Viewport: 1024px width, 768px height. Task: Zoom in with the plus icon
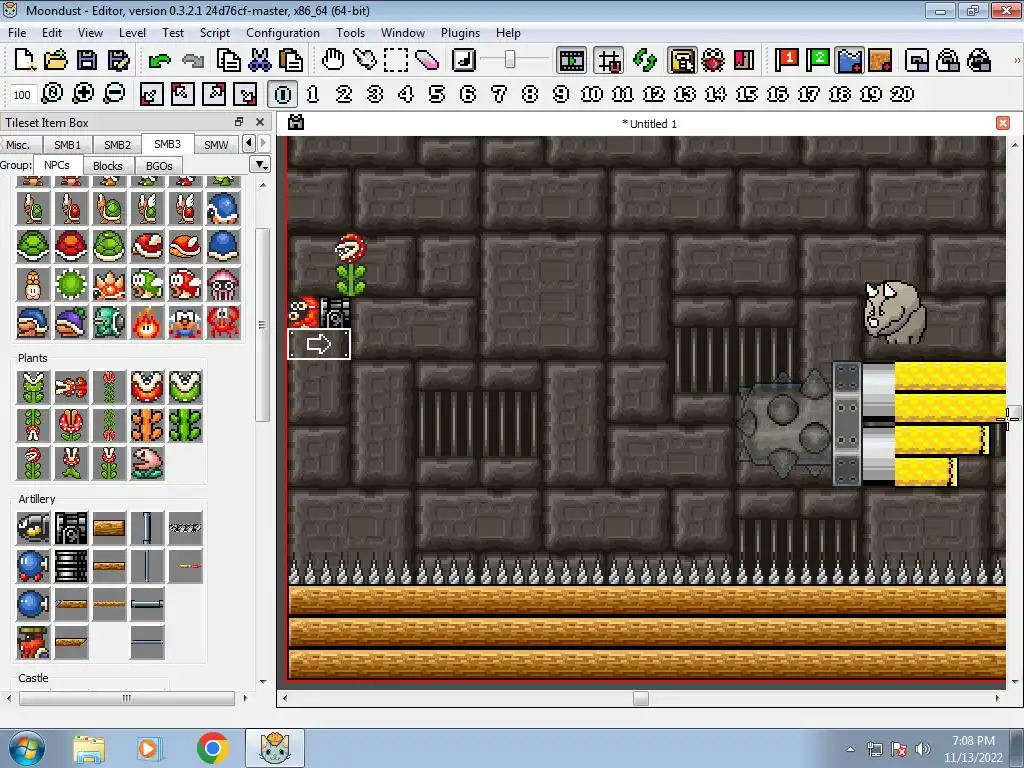pos(83,93)
